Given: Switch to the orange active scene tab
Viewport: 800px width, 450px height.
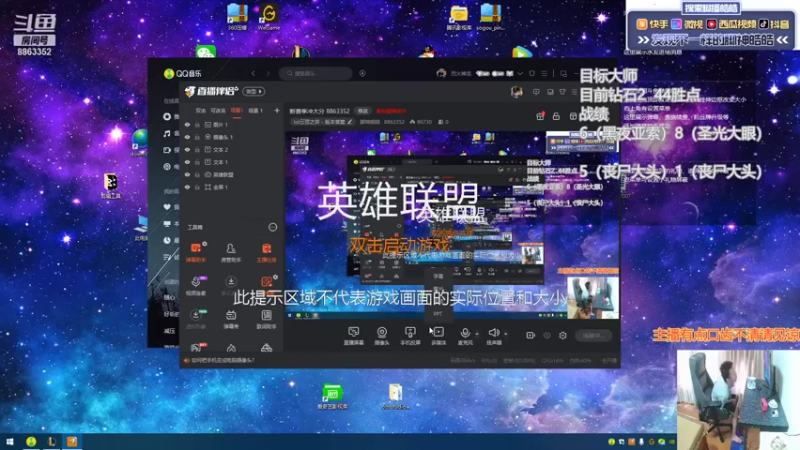Looking at the screenshot, I should coord(236,110).
